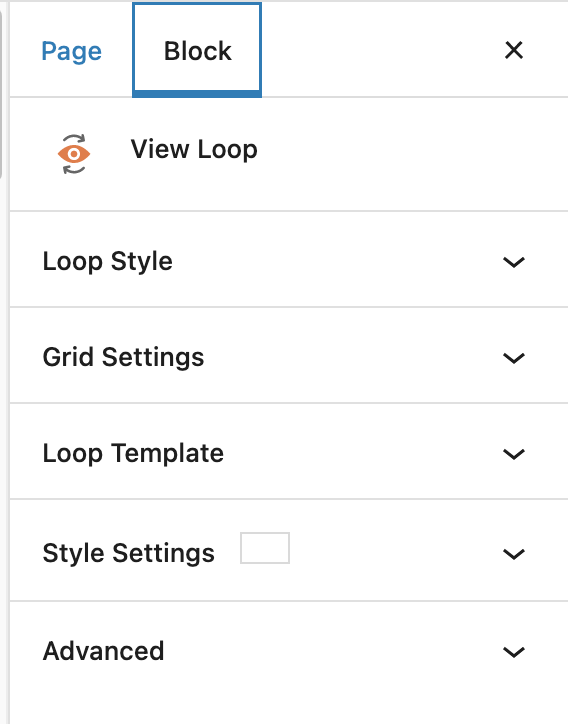The height and width of the screenshot is (724, 568).
Task: Click the chevron icon beside Advanced
Action: [514, 652]
